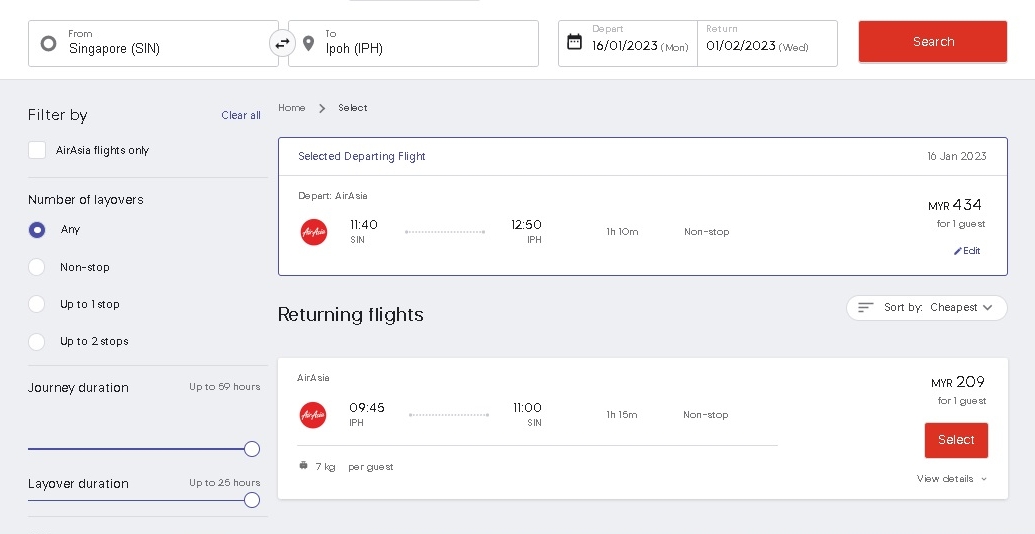The height and width of the screenshot is (534, 1035).
Task: Open the Depart date 16/01/2023 field
Action: pos(628,44)
